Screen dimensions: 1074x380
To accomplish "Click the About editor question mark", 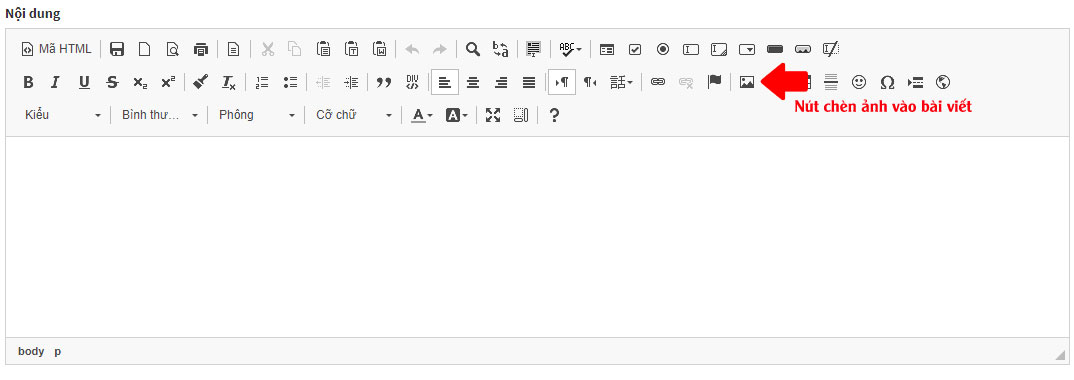I will 554,115.
